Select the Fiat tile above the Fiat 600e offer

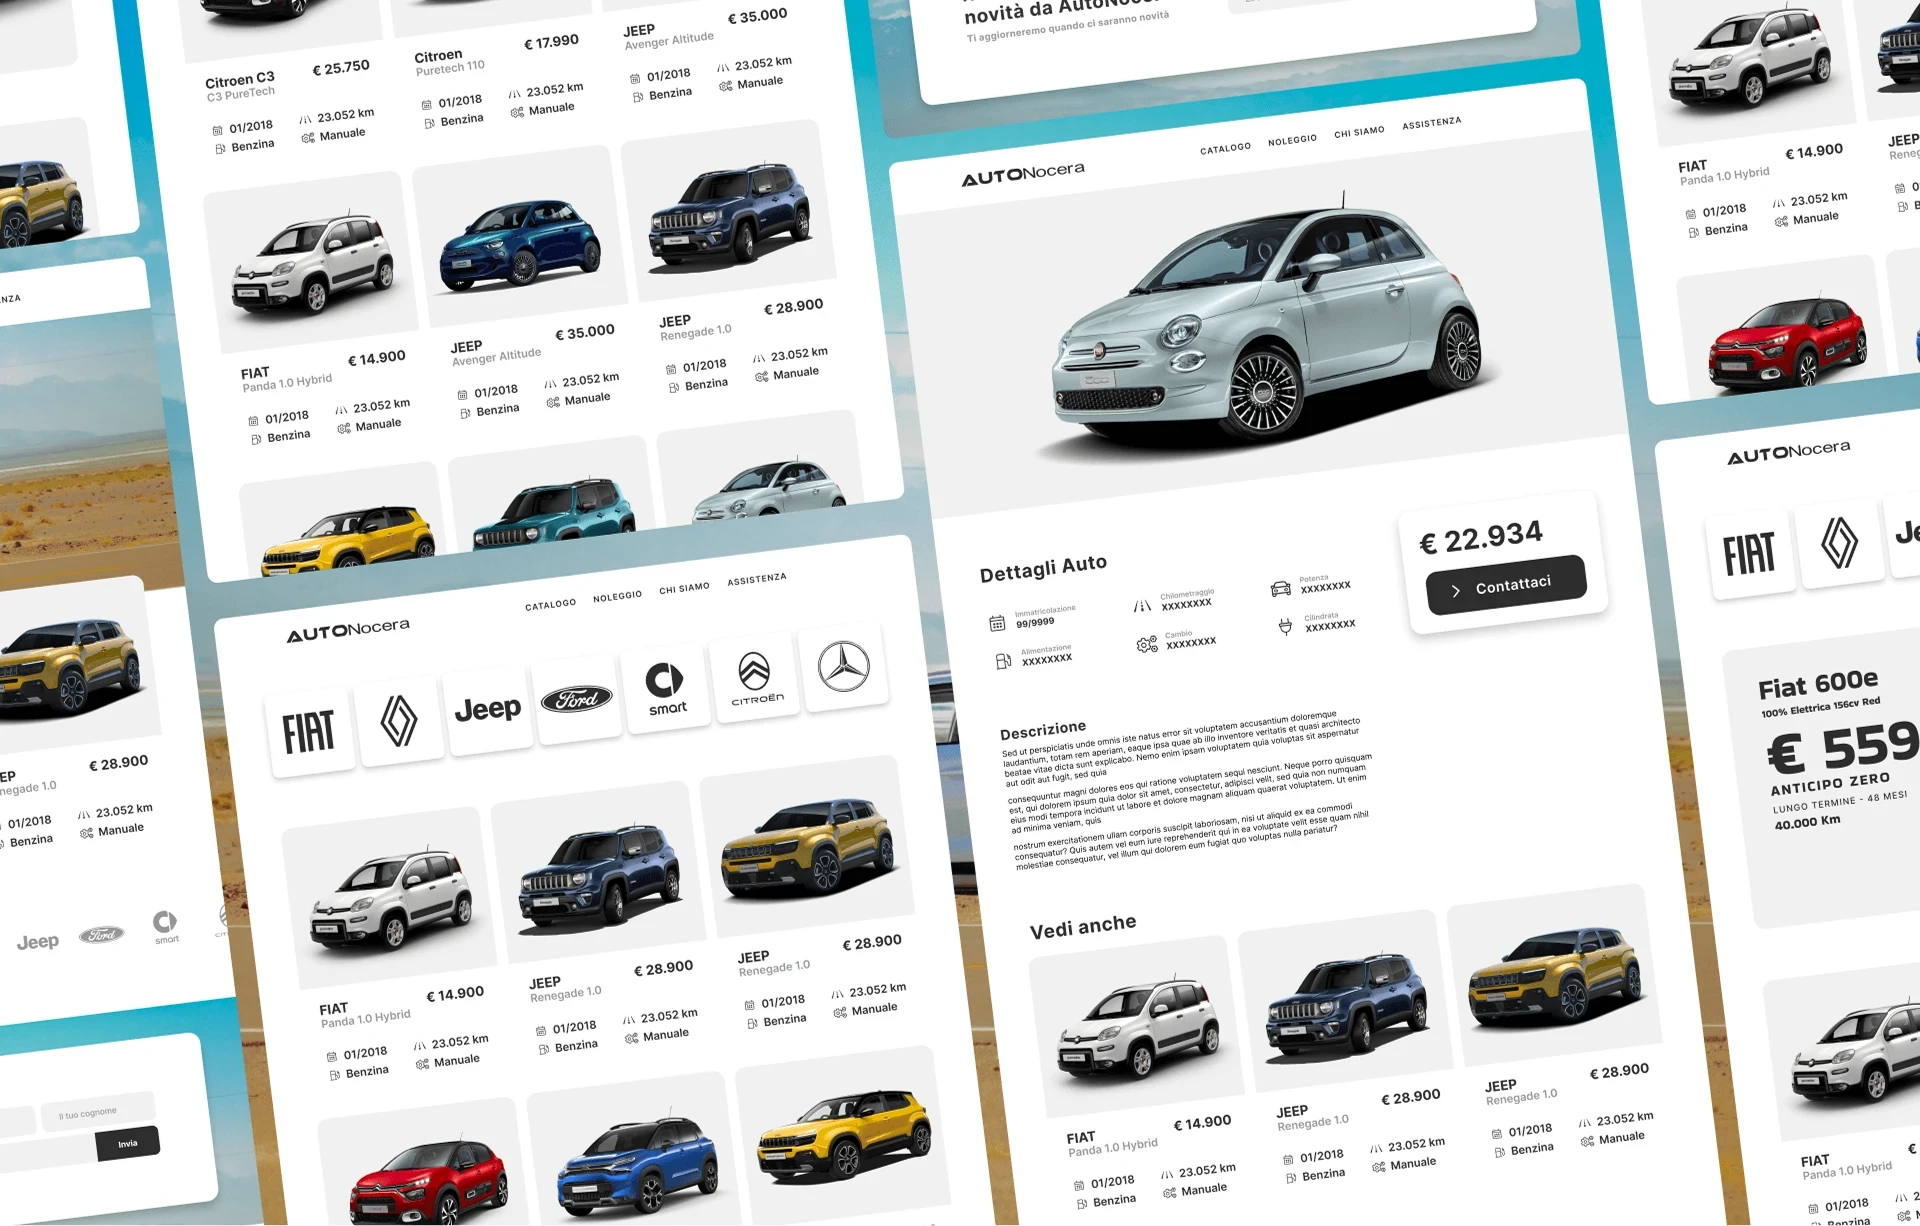click(x=1749, y=553)
